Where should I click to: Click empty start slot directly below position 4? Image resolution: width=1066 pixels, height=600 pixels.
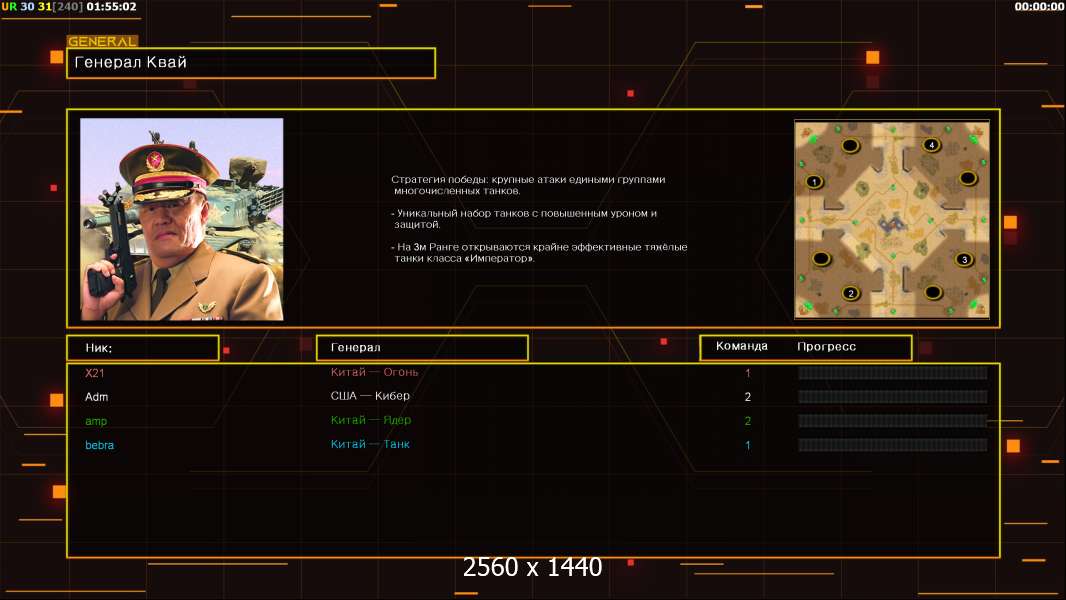coord(967,178)
